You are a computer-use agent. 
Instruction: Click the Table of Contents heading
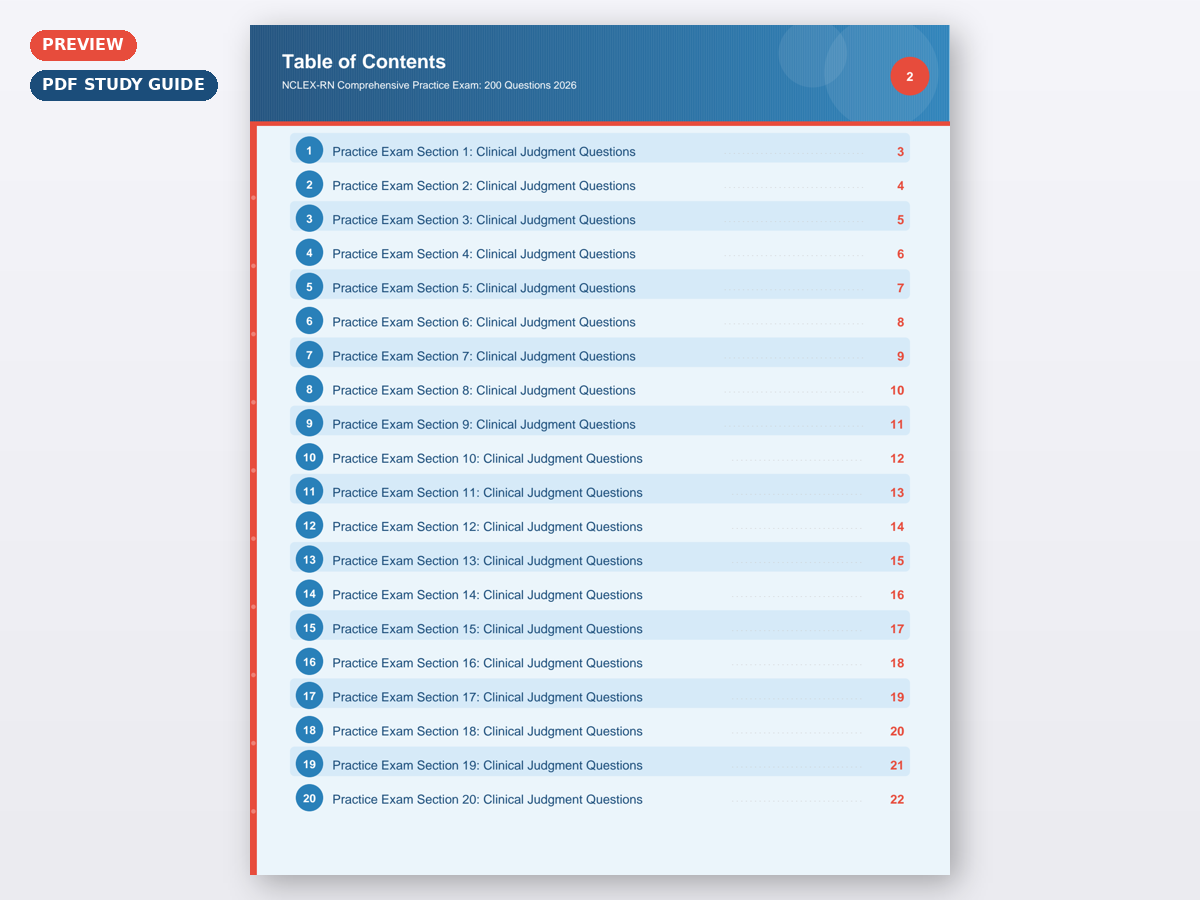(364, 62)
